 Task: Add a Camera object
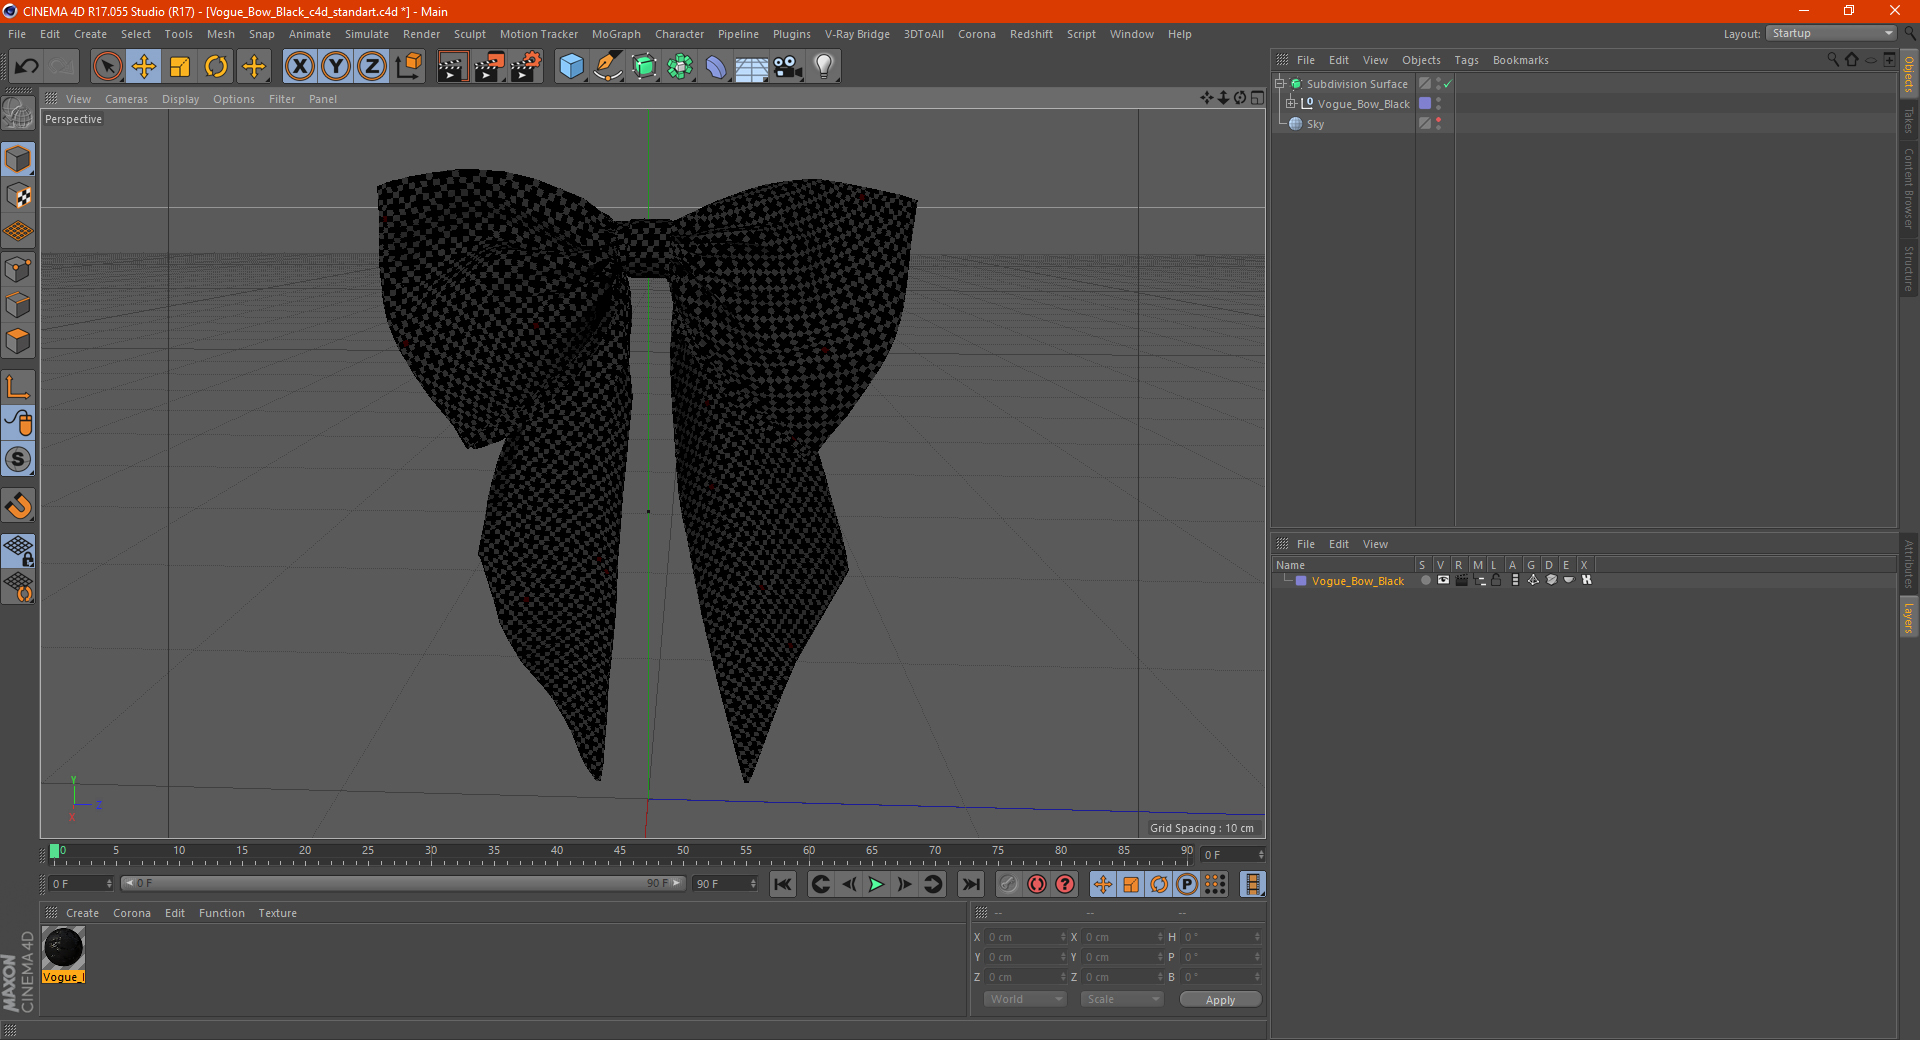pyautogui.click(x=788, y=67)
